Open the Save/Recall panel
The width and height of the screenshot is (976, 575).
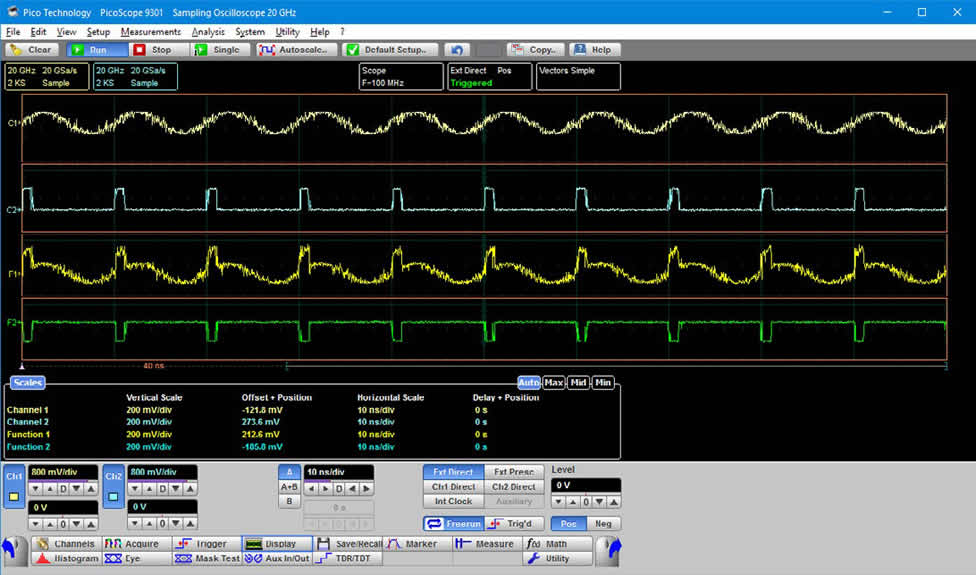[x=348, y=543]
